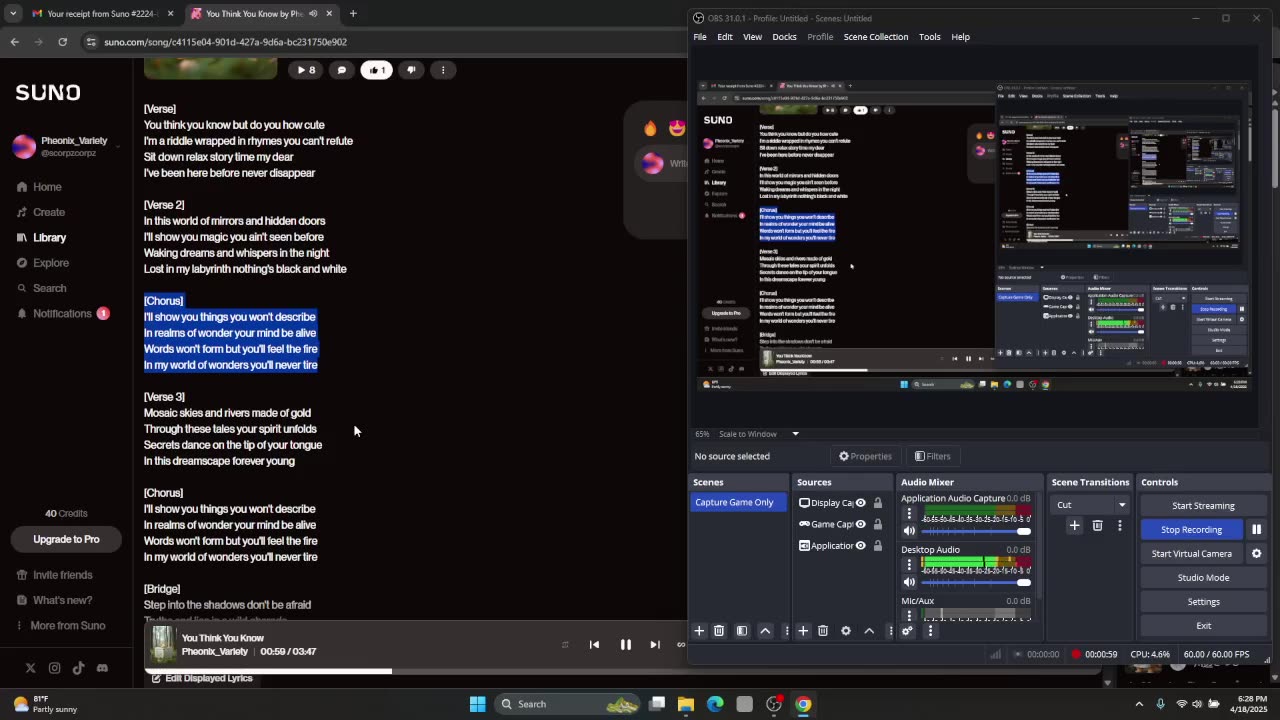Open source properties gear in Sources dock
The image size is (1280, 720).
pyautogui.click(x=846, y=631)
